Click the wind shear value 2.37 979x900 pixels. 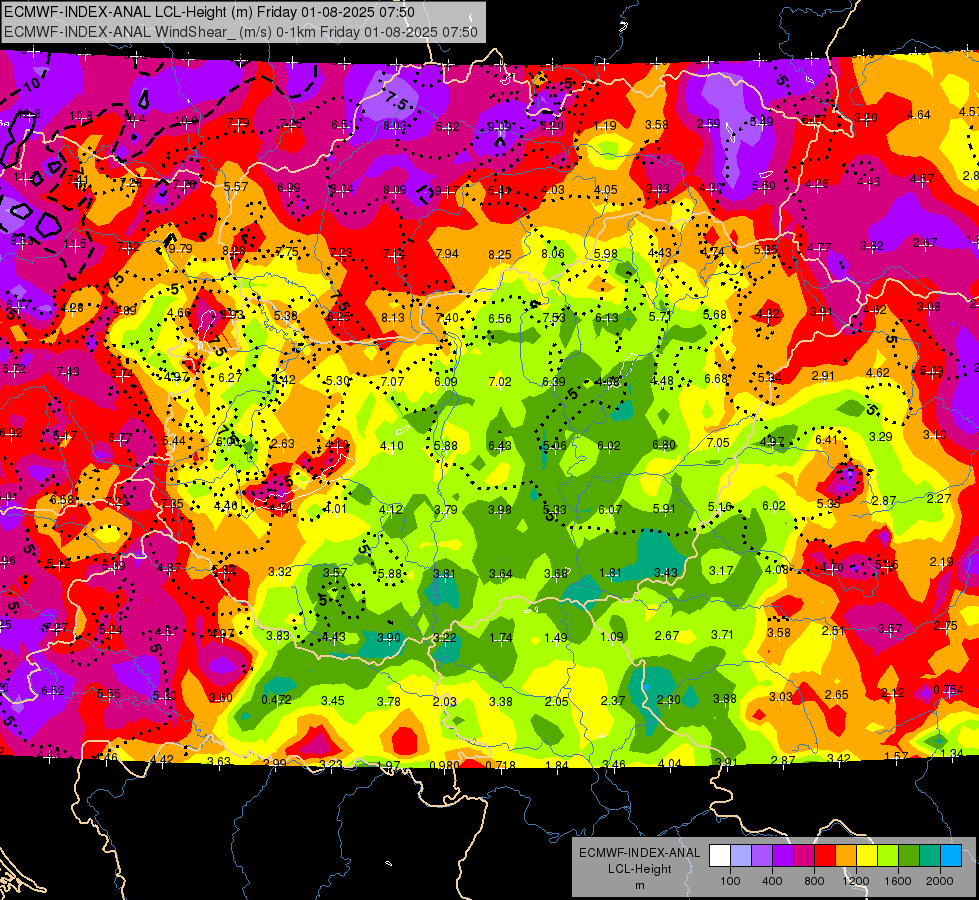(612, 701)
